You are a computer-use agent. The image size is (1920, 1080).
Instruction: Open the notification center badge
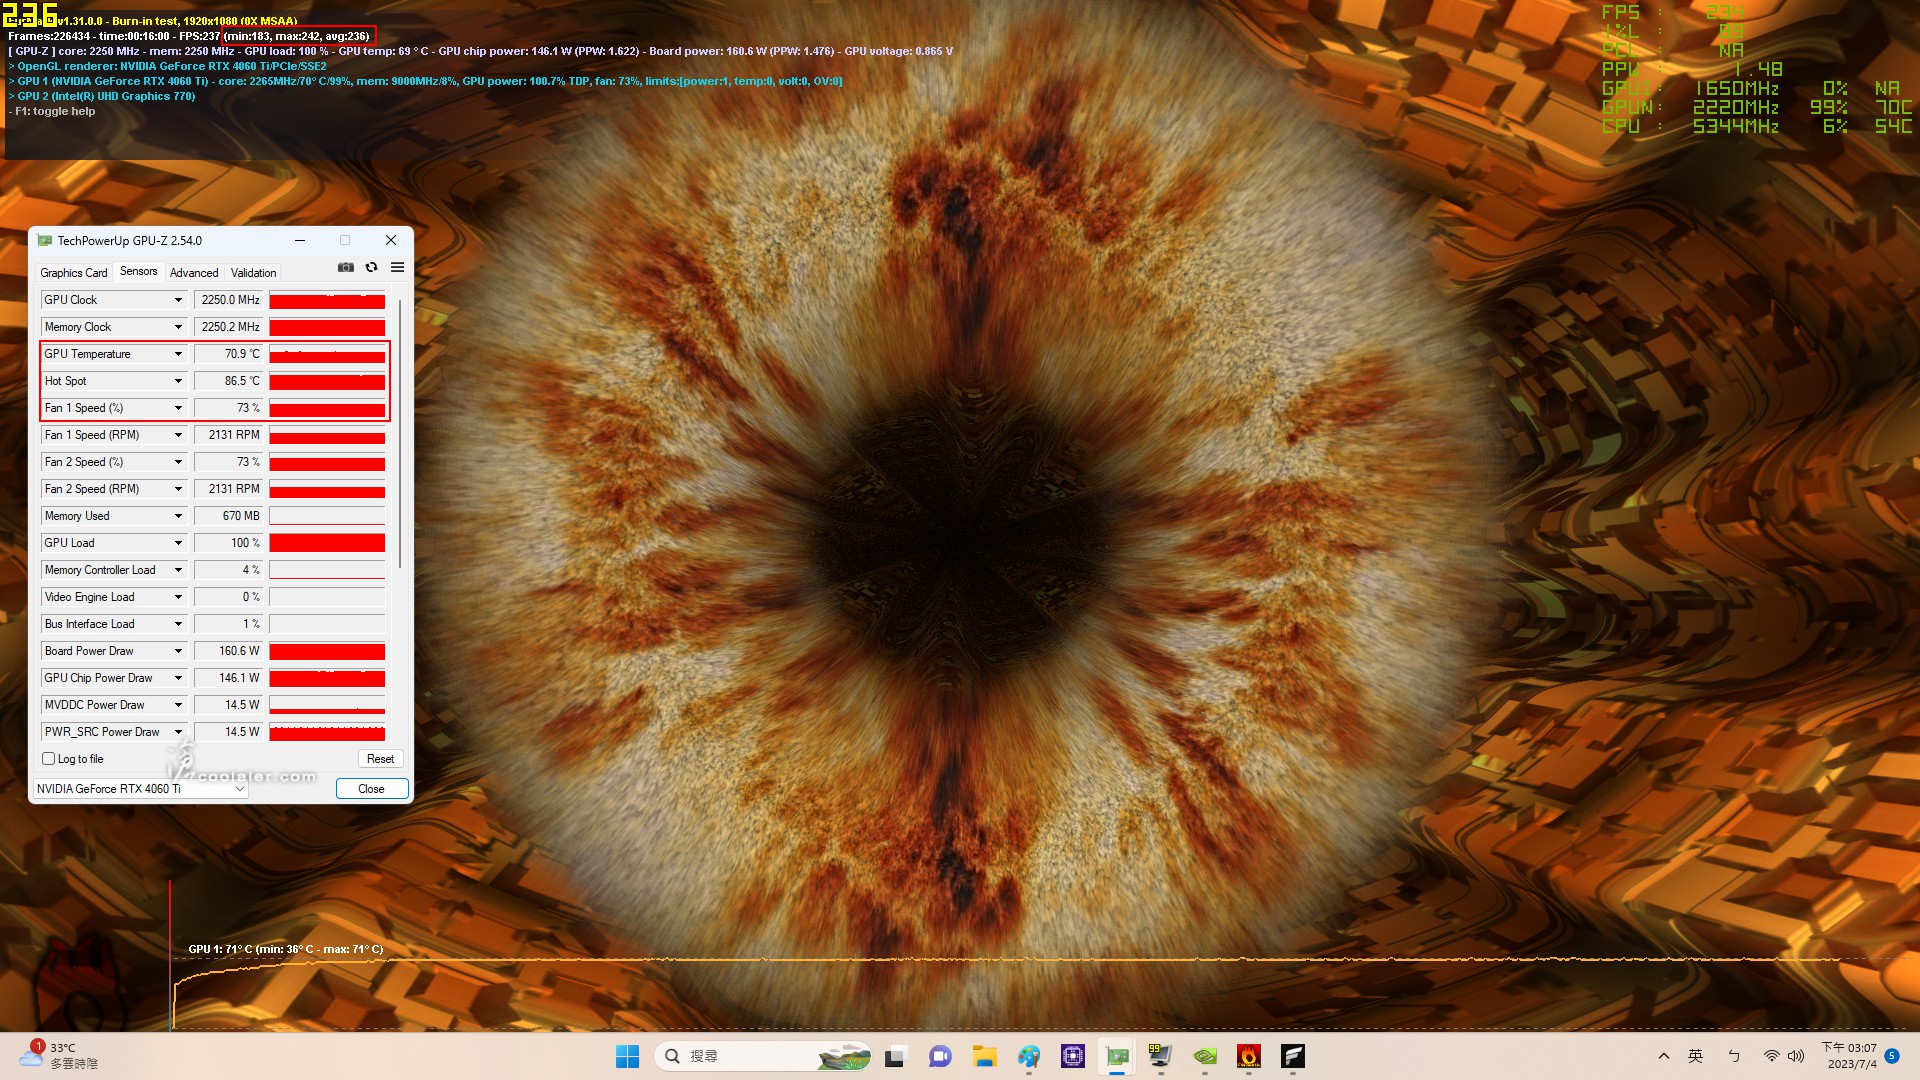click(1892, 1056)
